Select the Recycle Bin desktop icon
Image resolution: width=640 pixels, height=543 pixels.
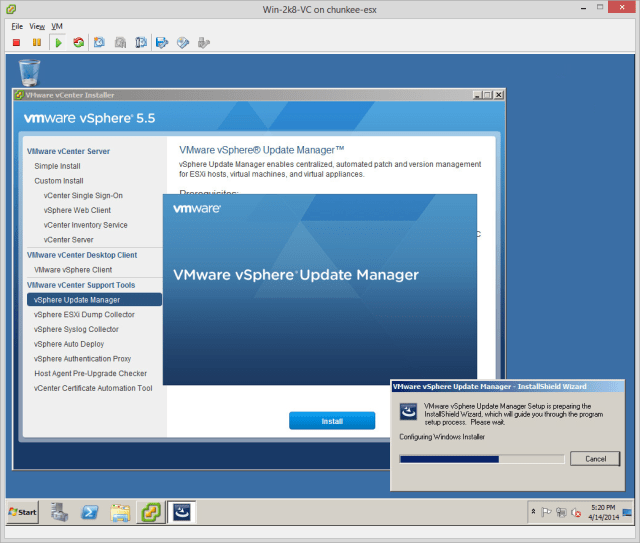(29, 73)
